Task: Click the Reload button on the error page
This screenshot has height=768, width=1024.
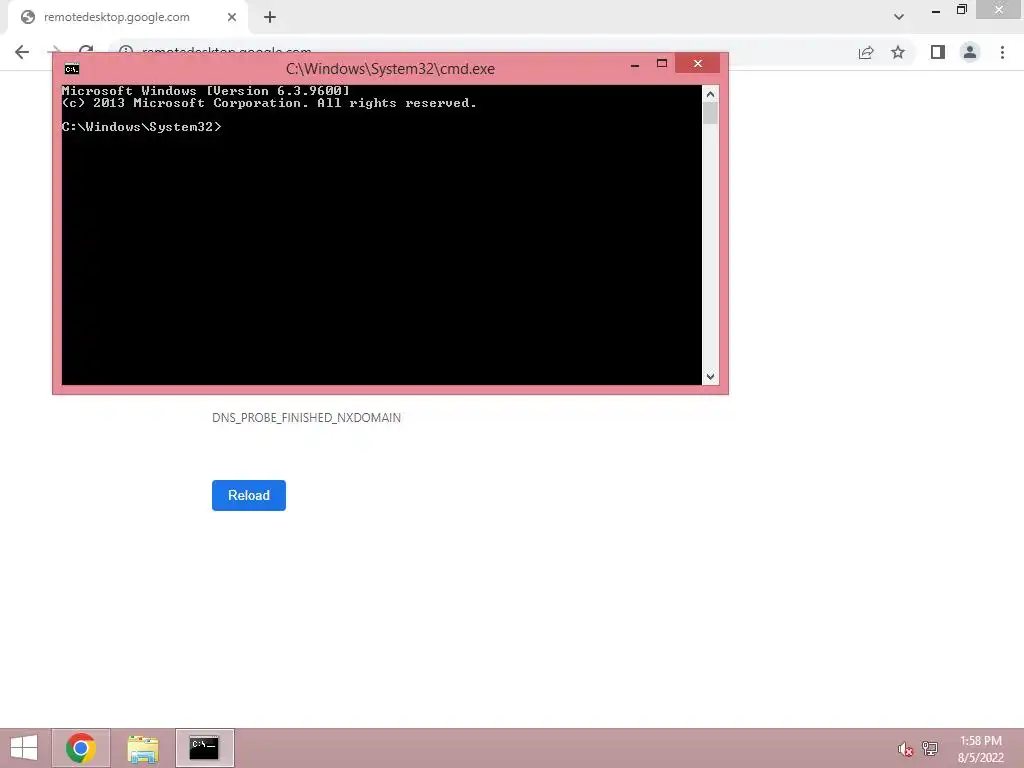Action: click(249, 495)
